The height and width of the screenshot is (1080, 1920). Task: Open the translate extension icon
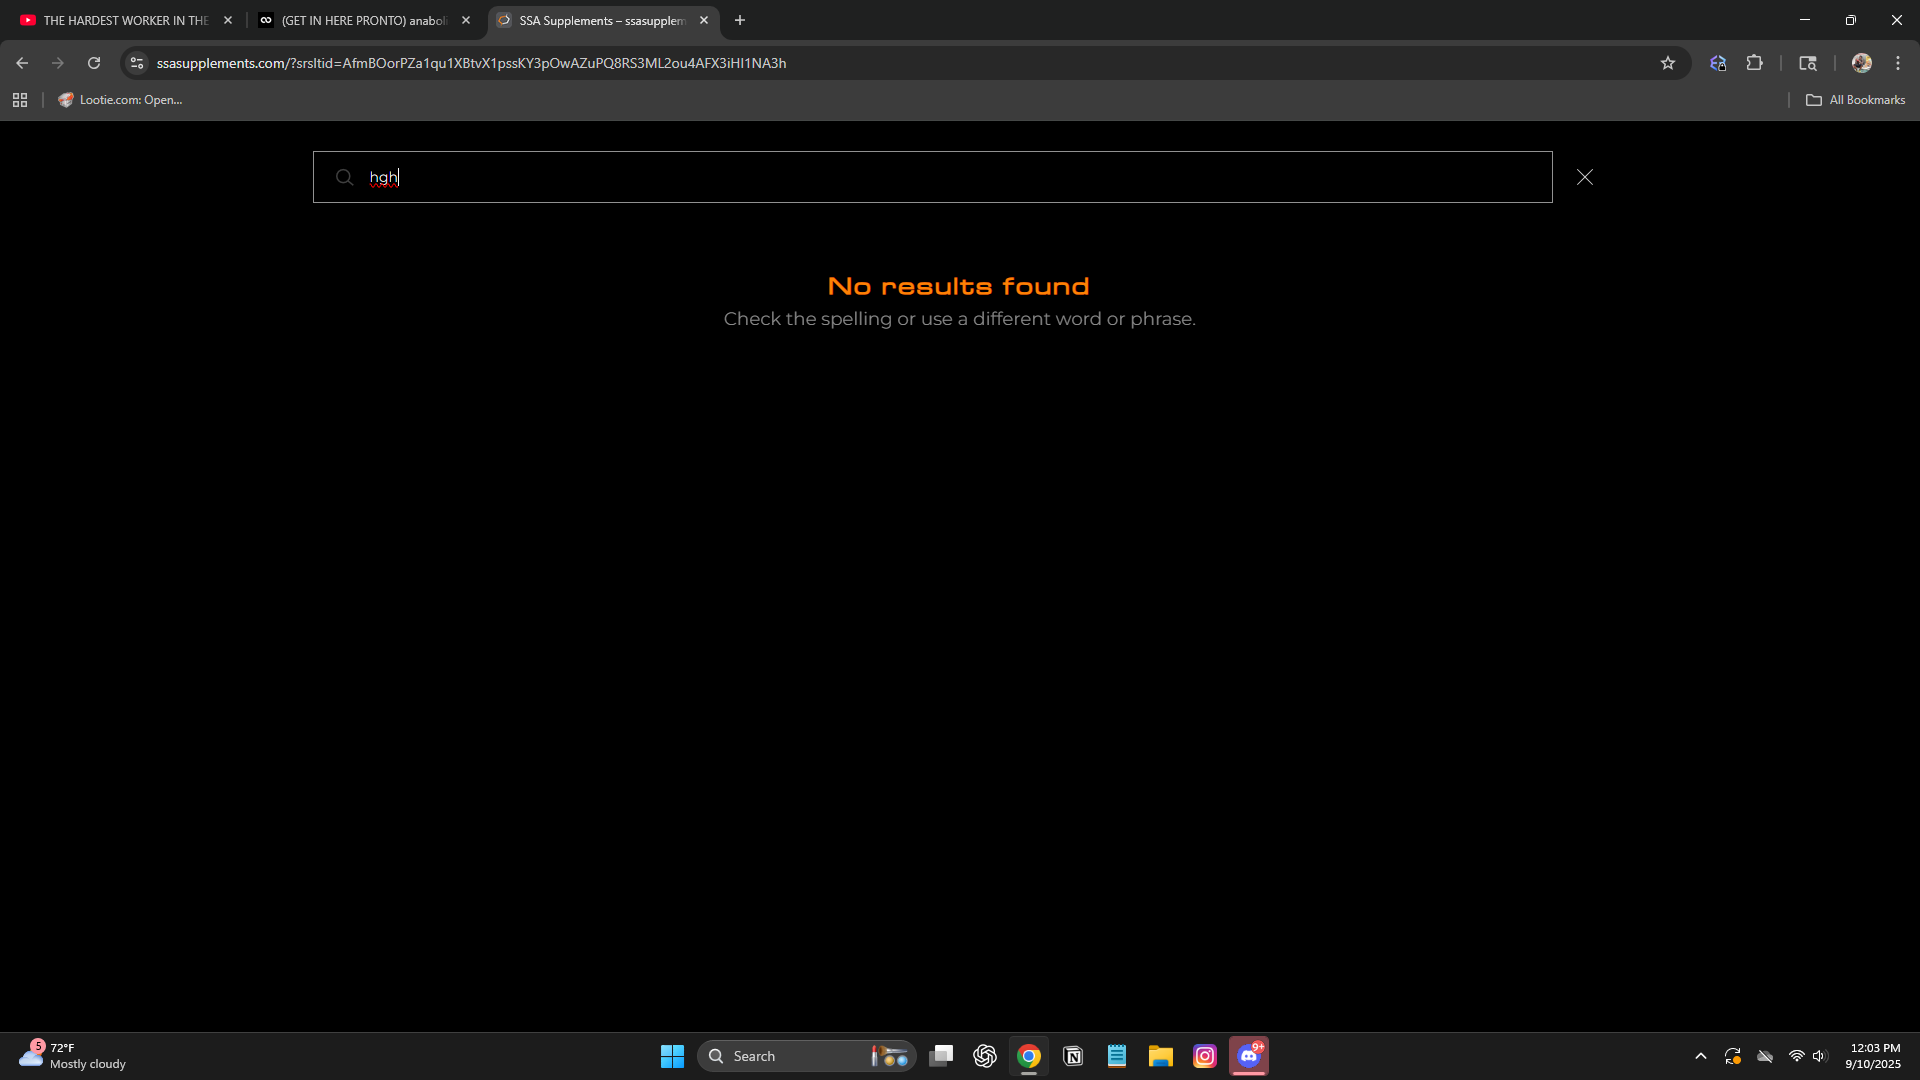pos(1718,63)
